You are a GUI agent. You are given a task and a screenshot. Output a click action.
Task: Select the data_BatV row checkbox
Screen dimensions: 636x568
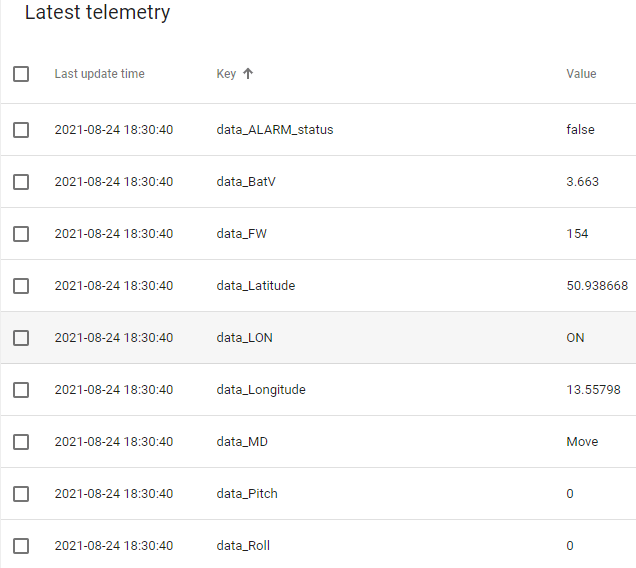(21, 182)
